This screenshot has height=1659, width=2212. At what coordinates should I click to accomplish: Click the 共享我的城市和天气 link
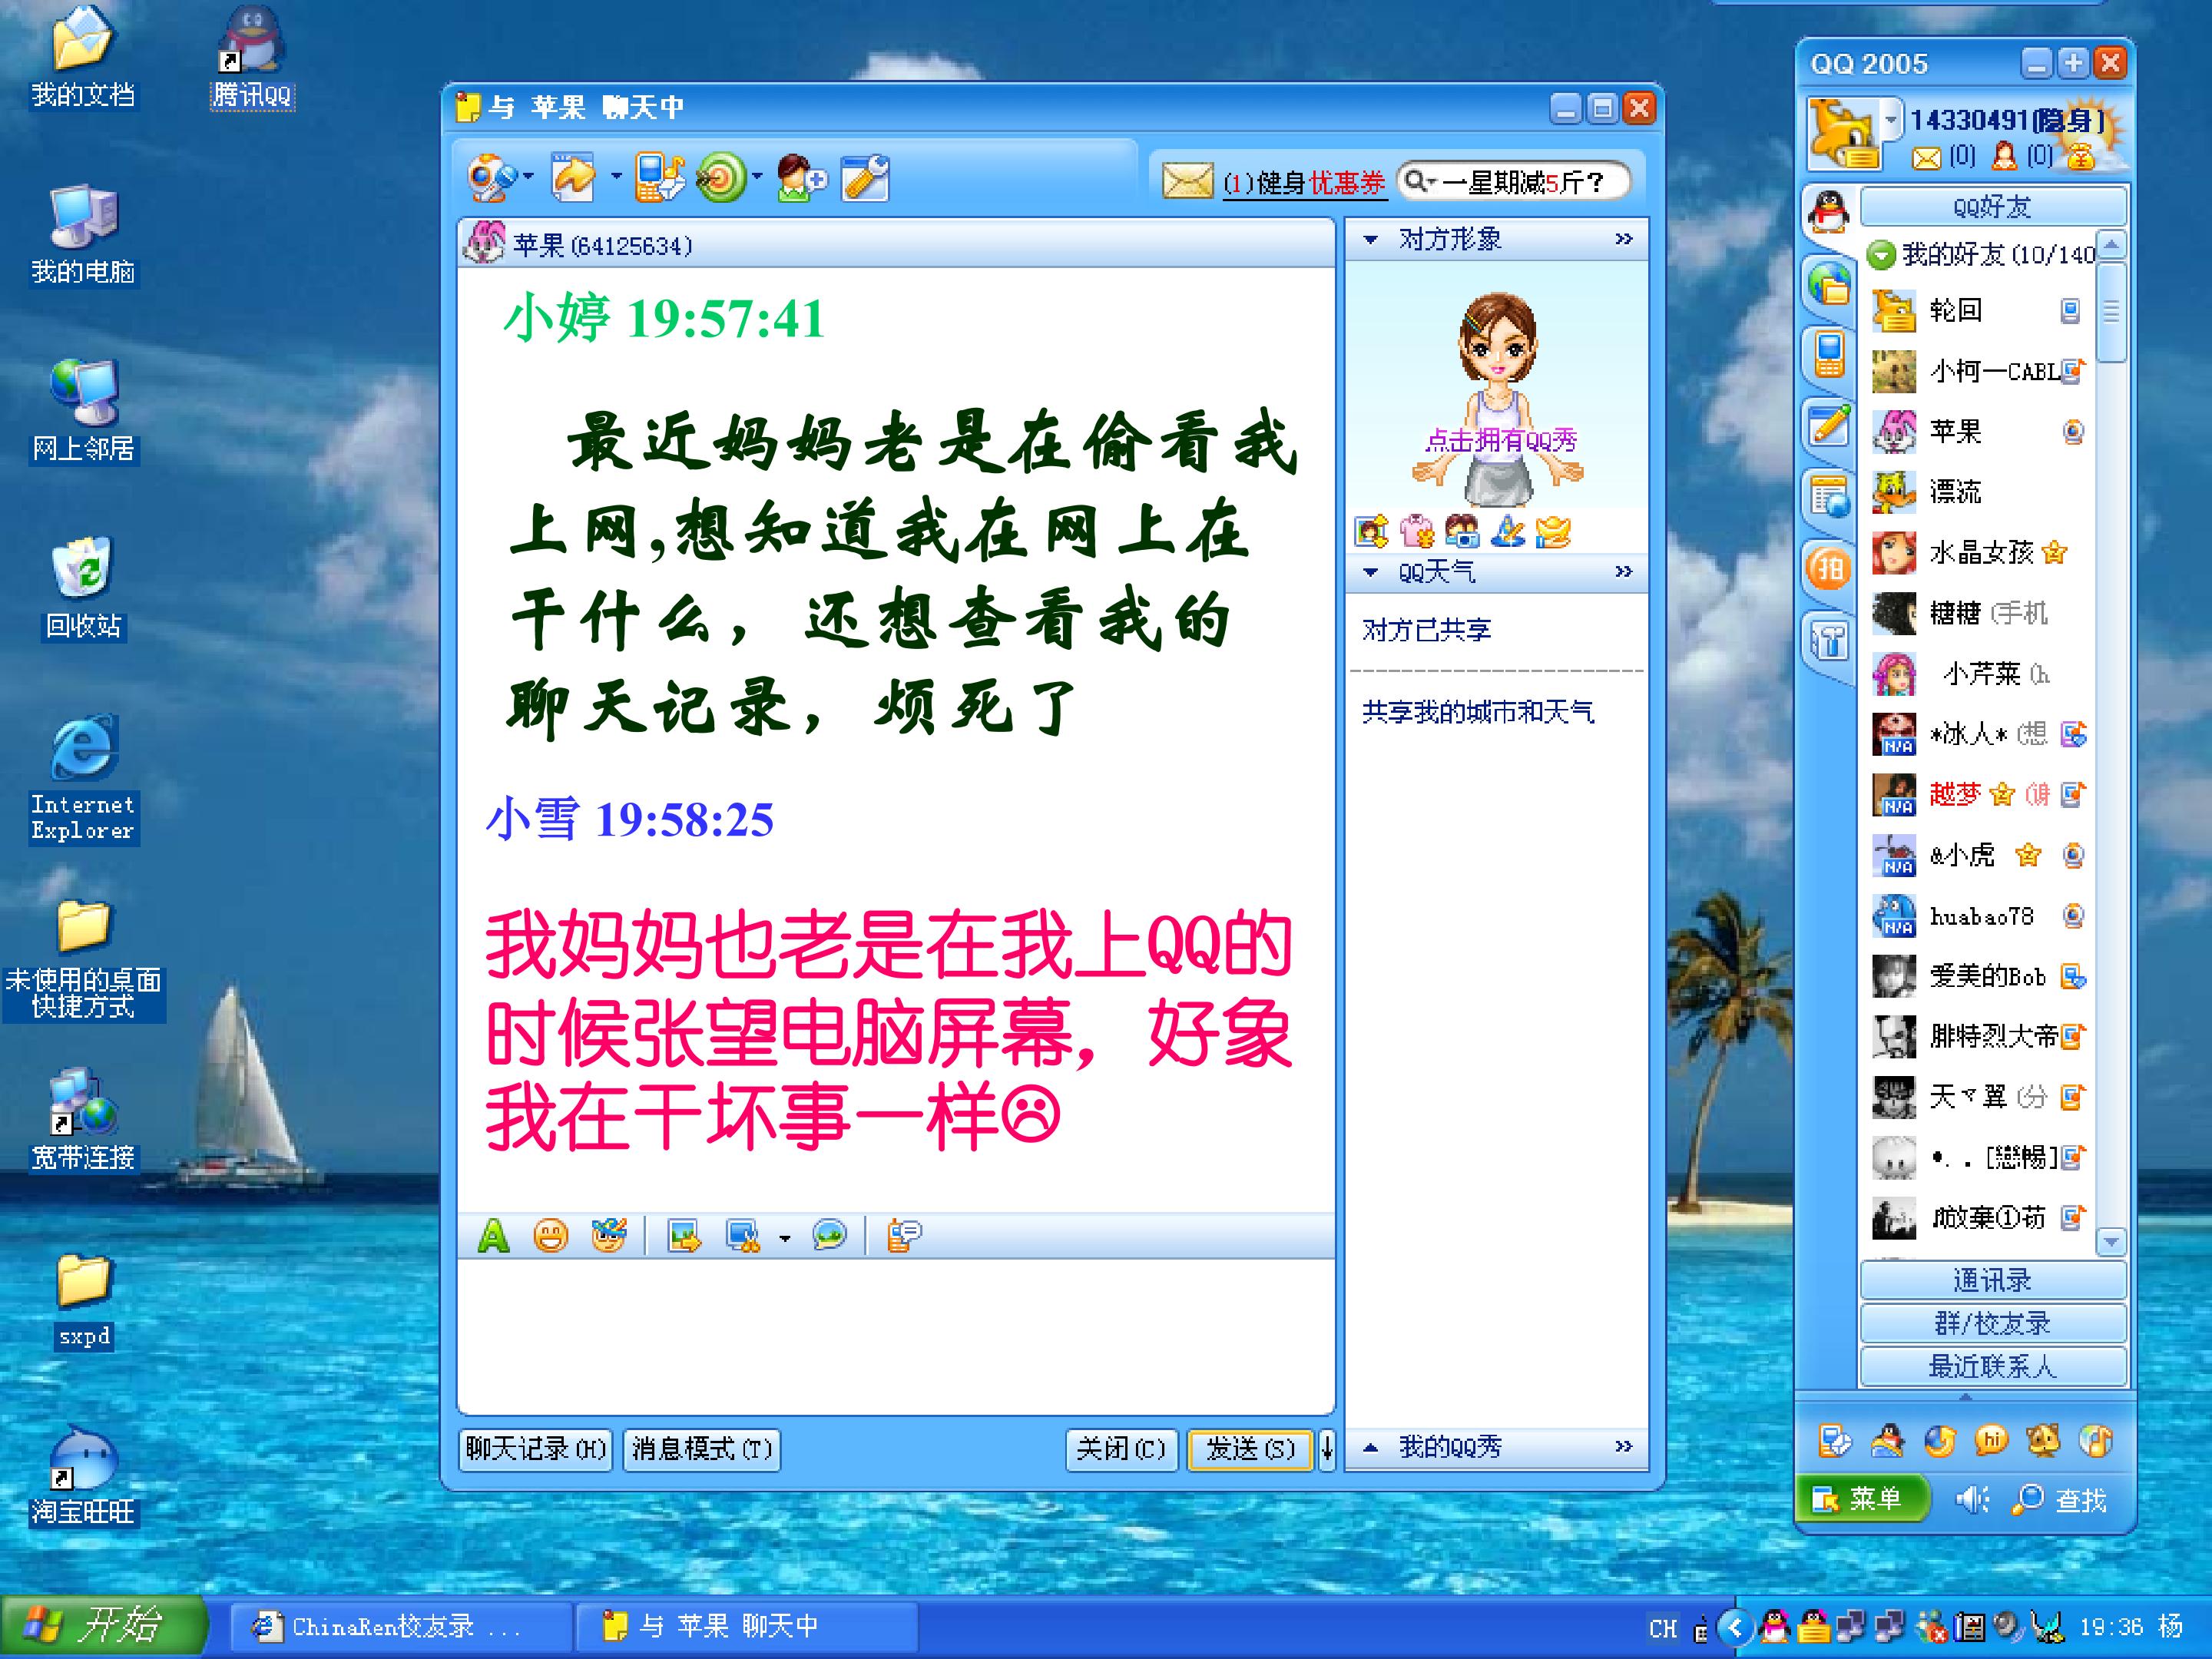click(1478, 712)
